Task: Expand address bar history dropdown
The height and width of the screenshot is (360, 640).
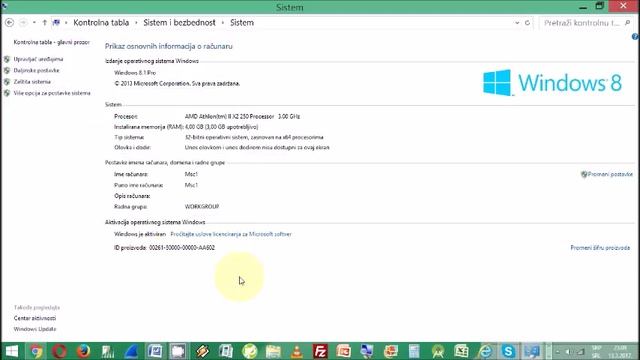Action: coord(517,23)
